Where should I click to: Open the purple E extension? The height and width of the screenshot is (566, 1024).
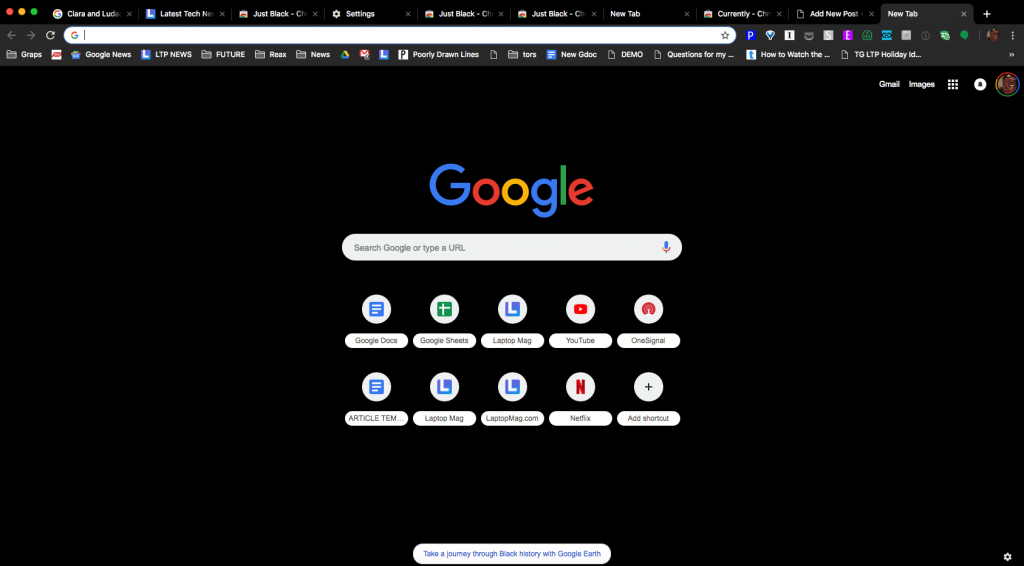[848, 35]
